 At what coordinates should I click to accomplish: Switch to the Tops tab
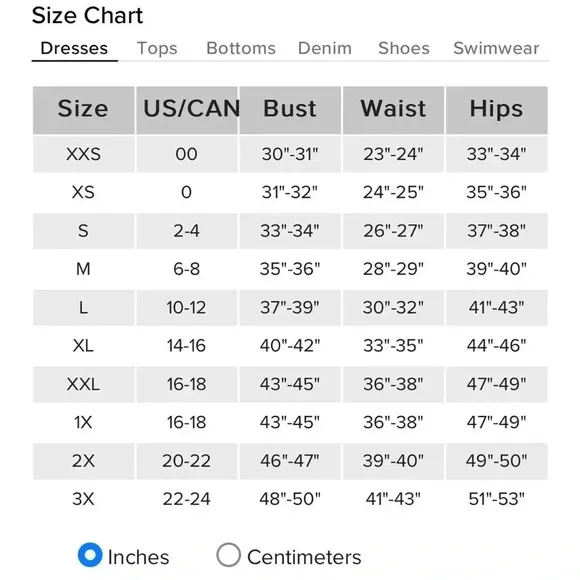pyautogui.click(x=157, y=48)
